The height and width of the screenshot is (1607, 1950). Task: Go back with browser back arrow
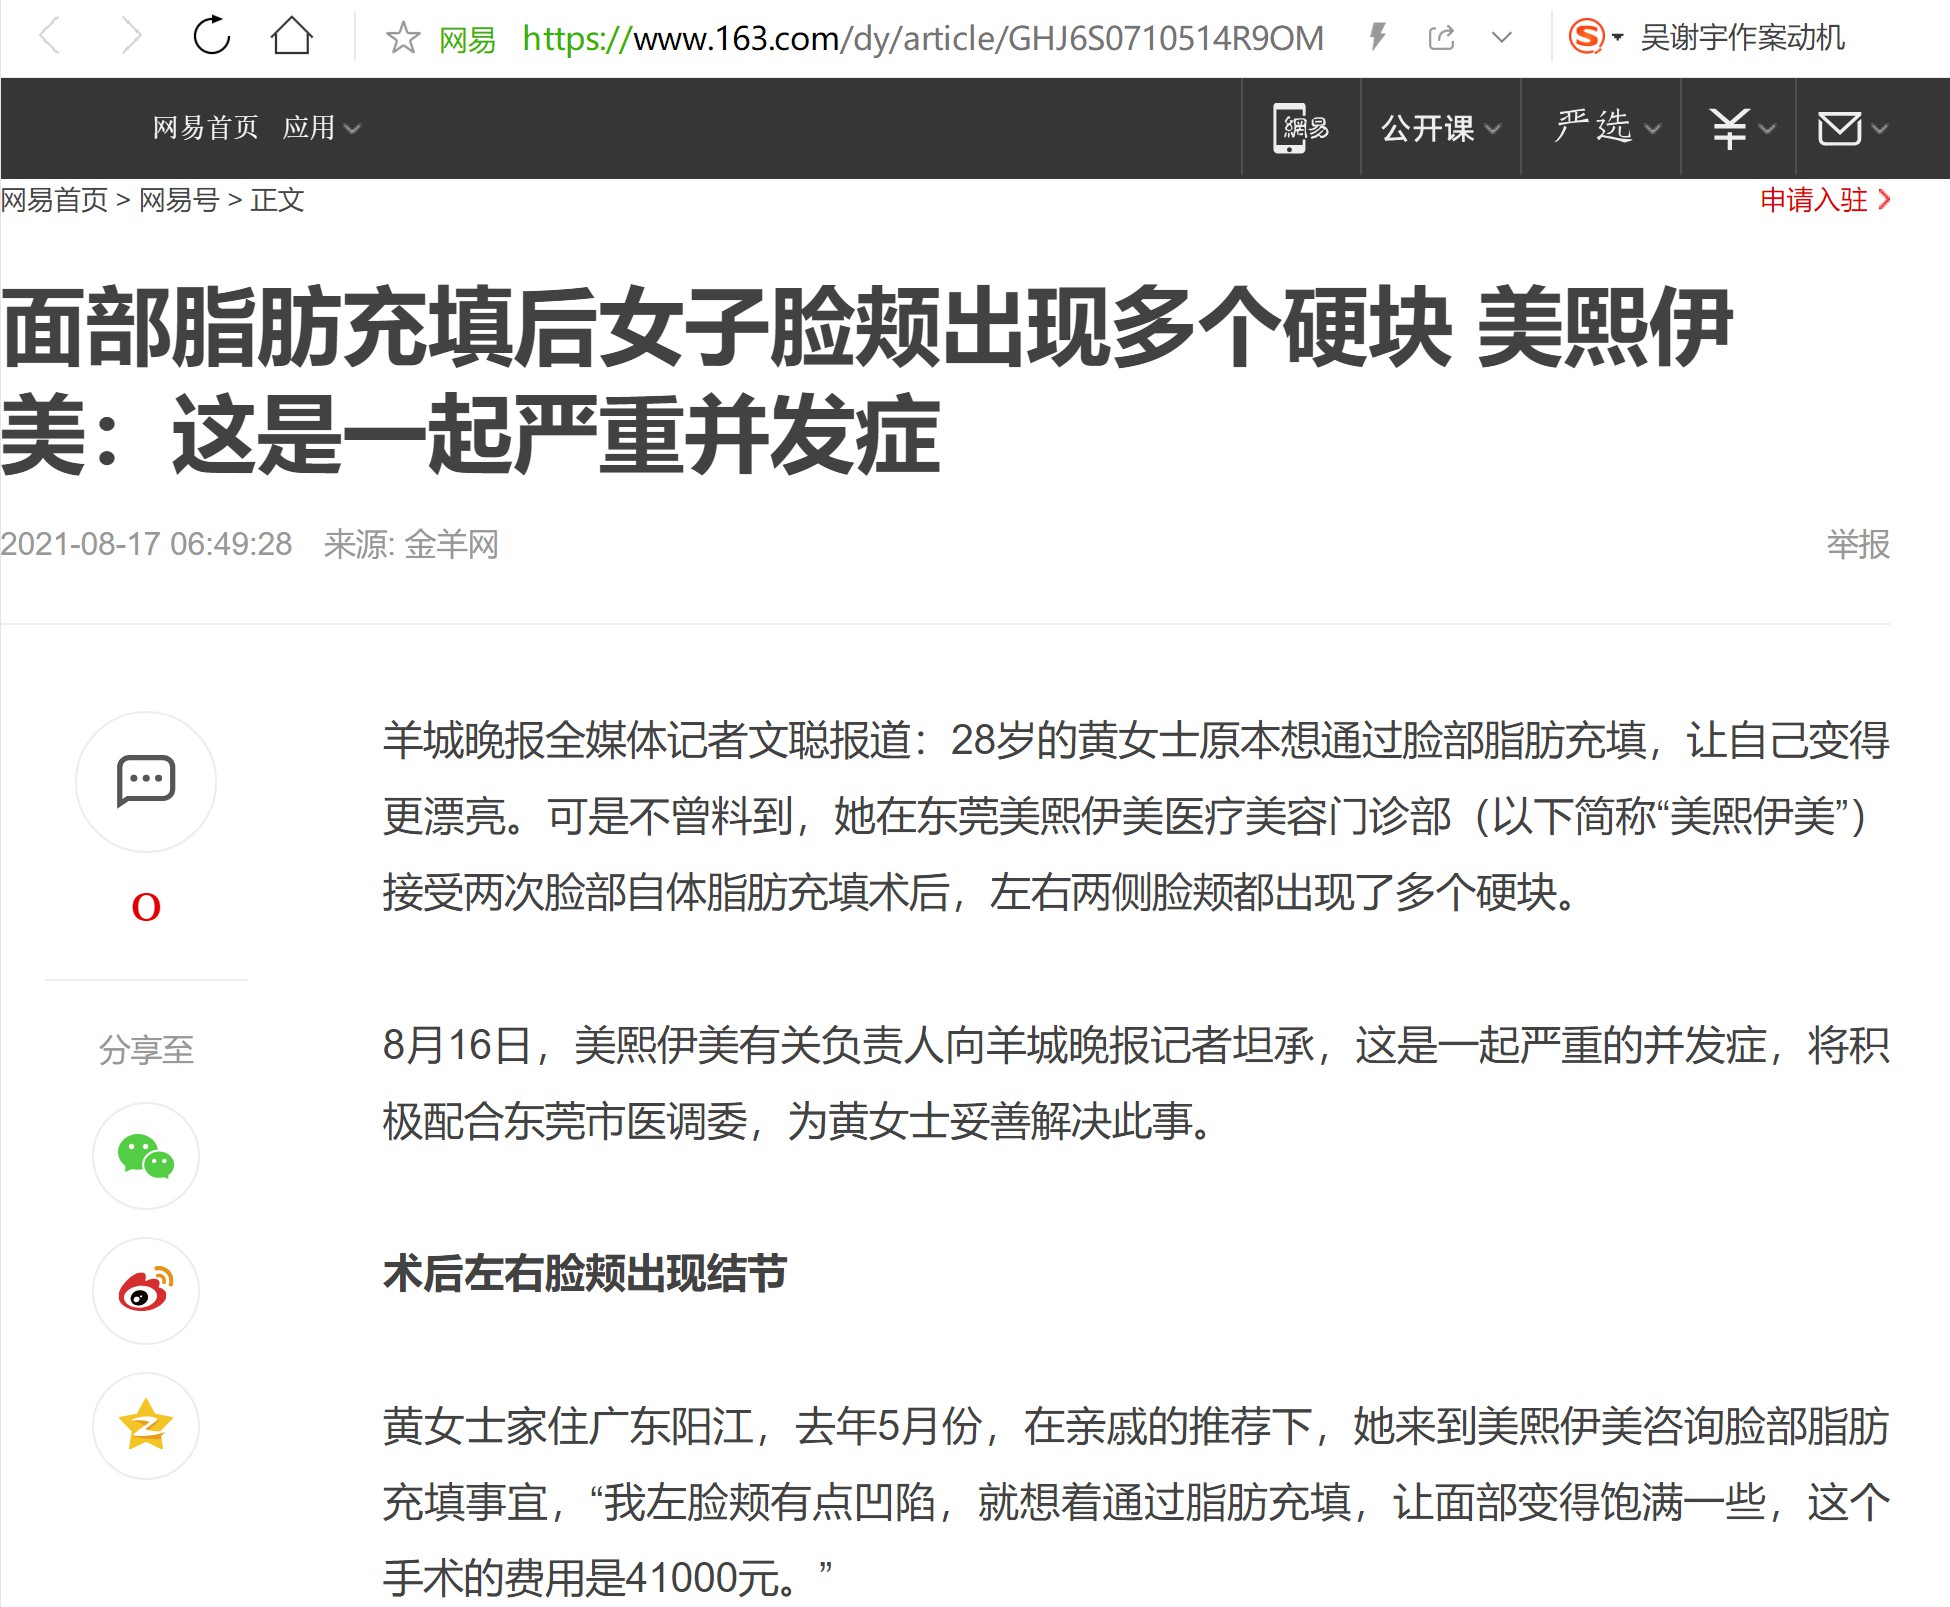point(49,37)
